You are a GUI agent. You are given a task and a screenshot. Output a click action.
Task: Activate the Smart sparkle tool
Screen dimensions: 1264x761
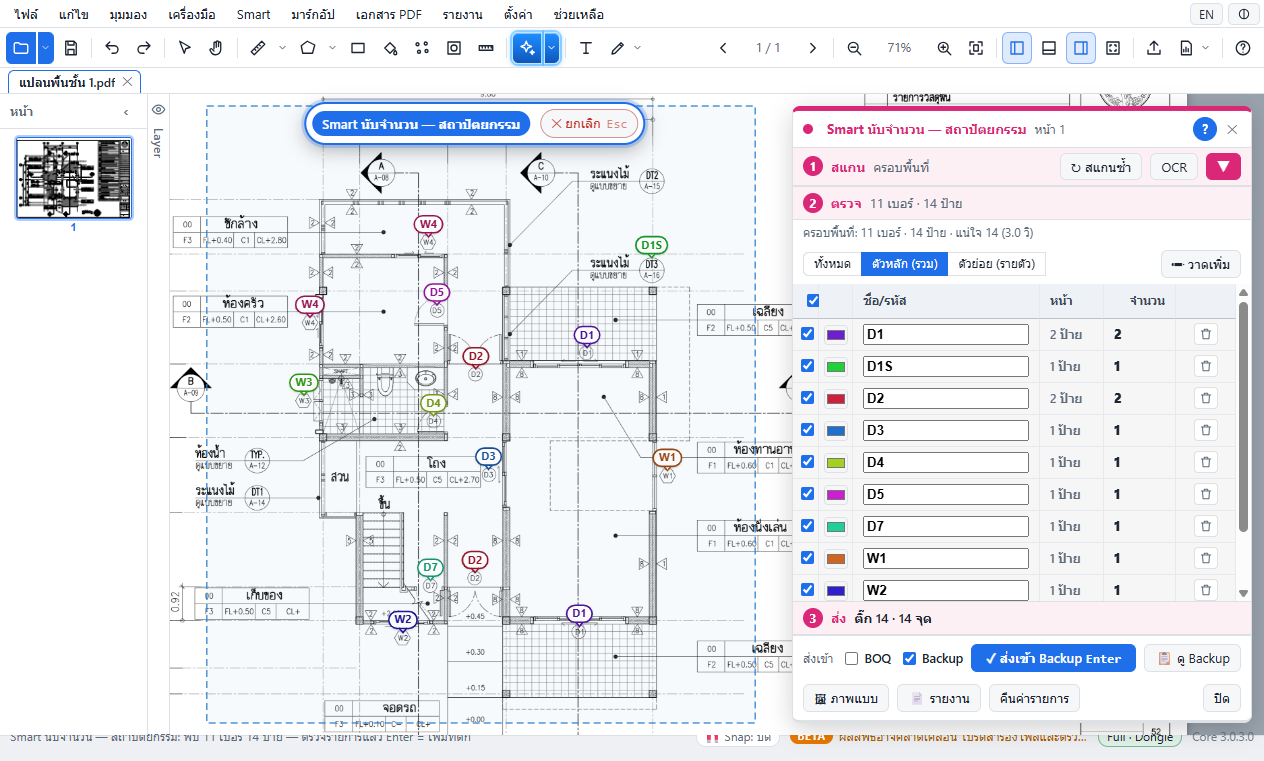[x=527, y=48]
